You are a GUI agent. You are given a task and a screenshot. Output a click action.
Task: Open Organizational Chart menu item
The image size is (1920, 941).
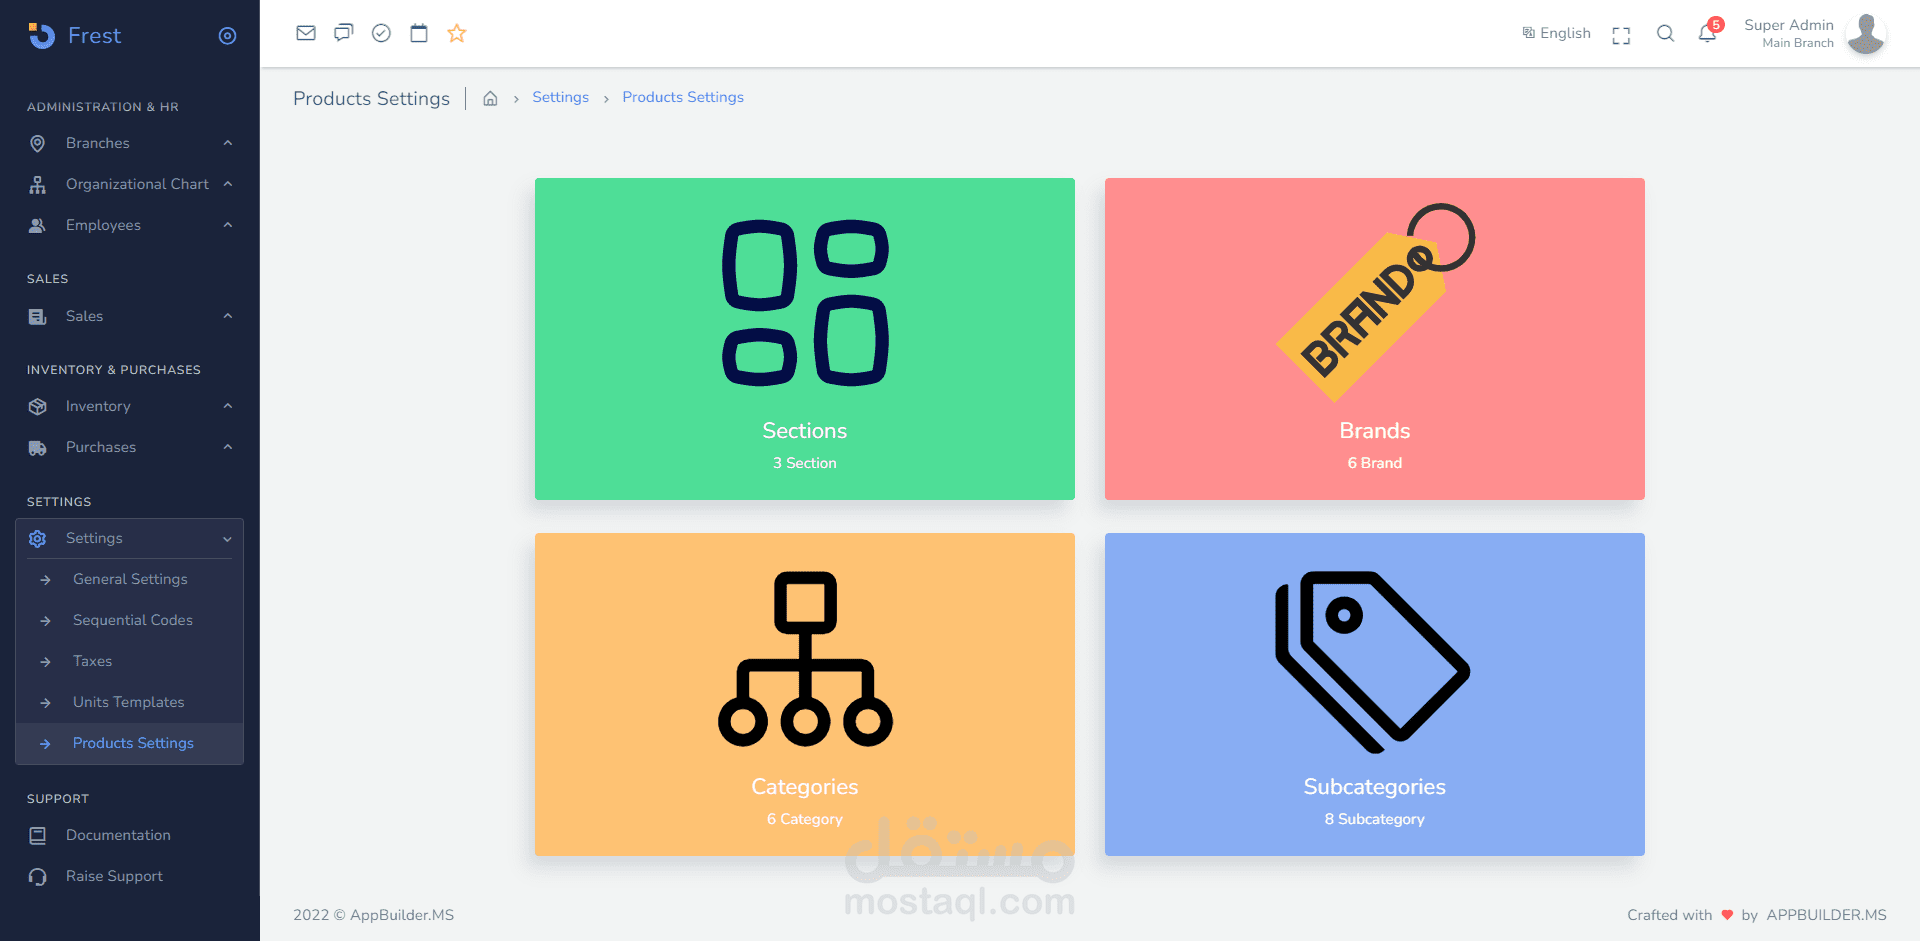click(130, 184)
